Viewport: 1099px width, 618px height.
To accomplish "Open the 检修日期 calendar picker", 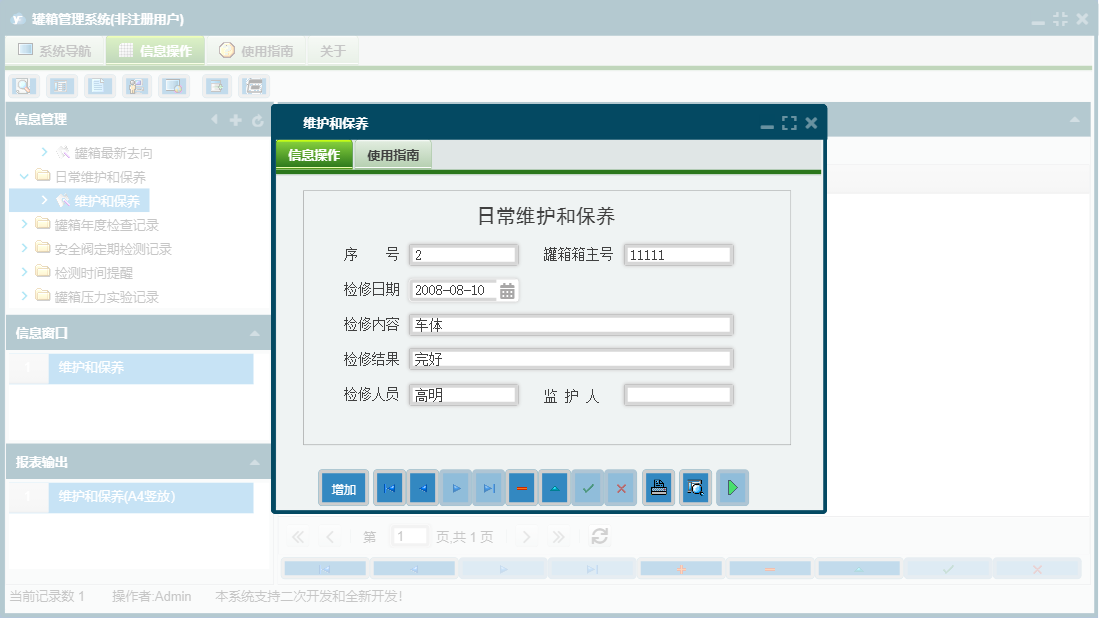I will click(x=508, y=290).
